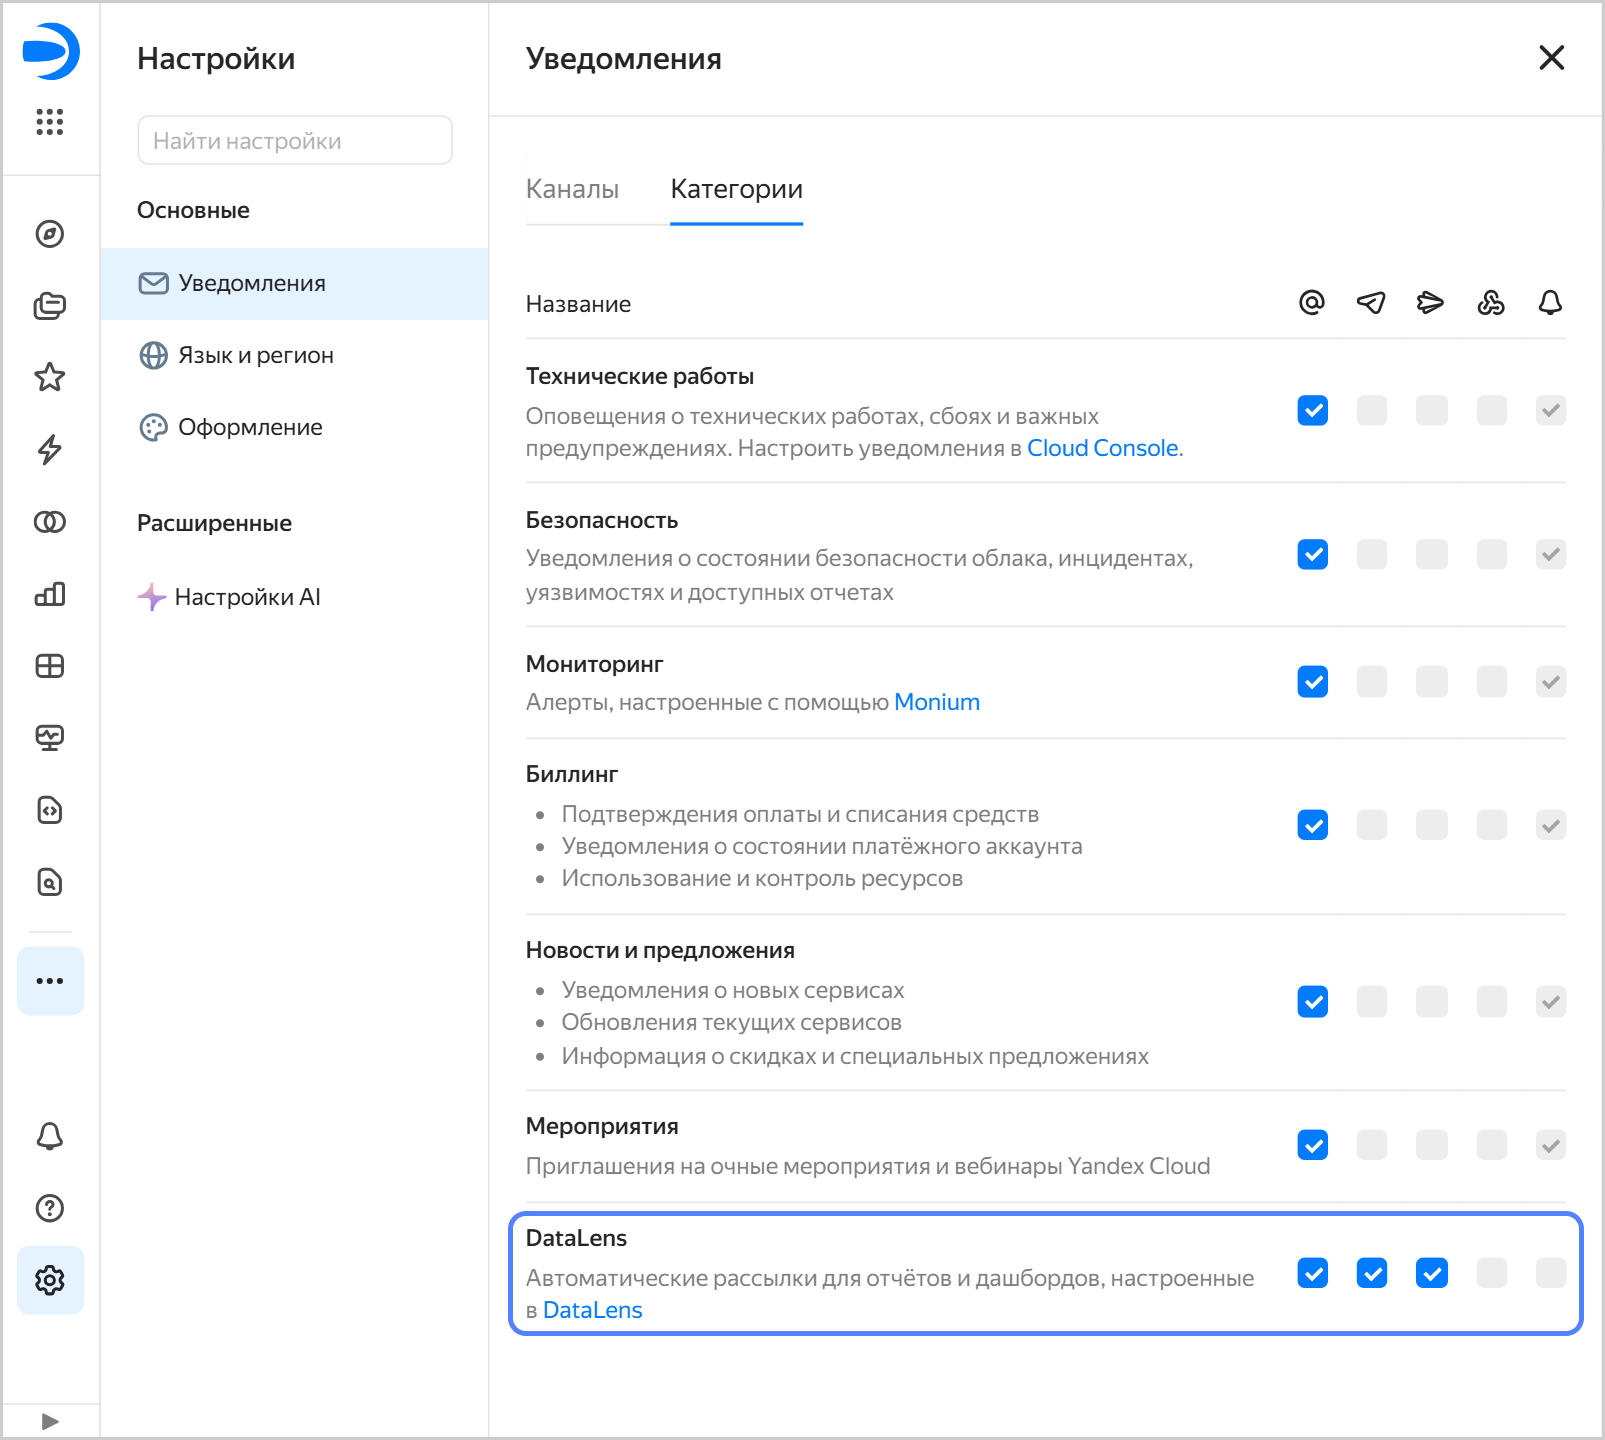This screenshot has width=1605, height=1440.
Task: Toggle email checkbox for Мониторинг
Action: pyautogui.click(x=1312, y=682)
